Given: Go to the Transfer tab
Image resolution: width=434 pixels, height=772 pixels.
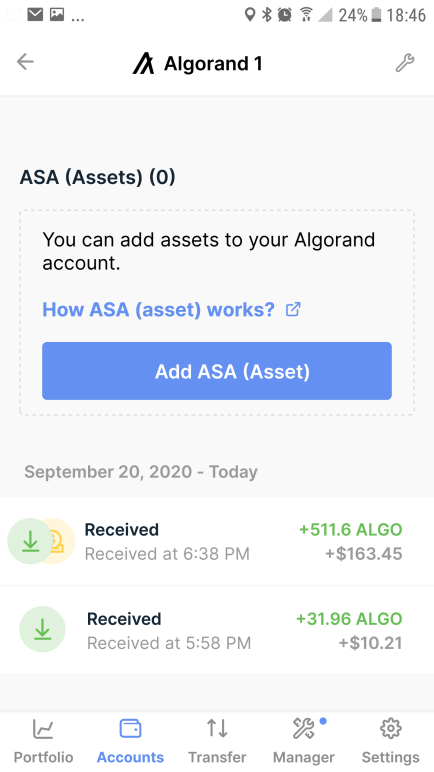Looking at the screenshot, I should (x=217, y=741).
